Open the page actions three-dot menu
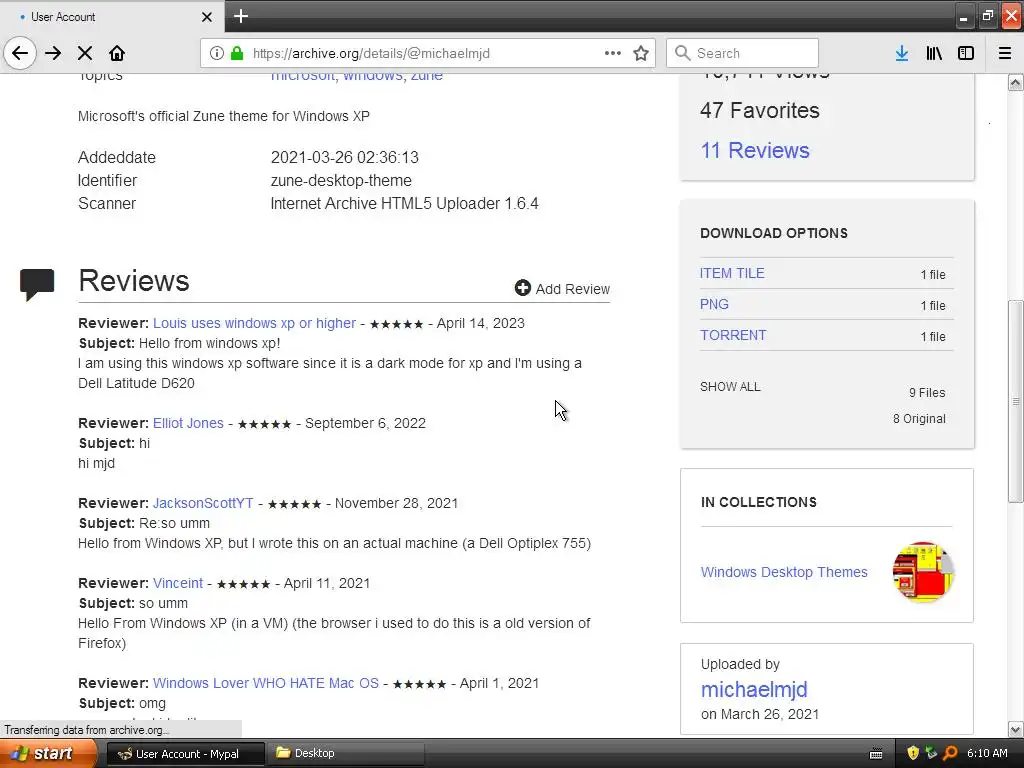Screen dimensions: 1024x768 coord(613,53)
